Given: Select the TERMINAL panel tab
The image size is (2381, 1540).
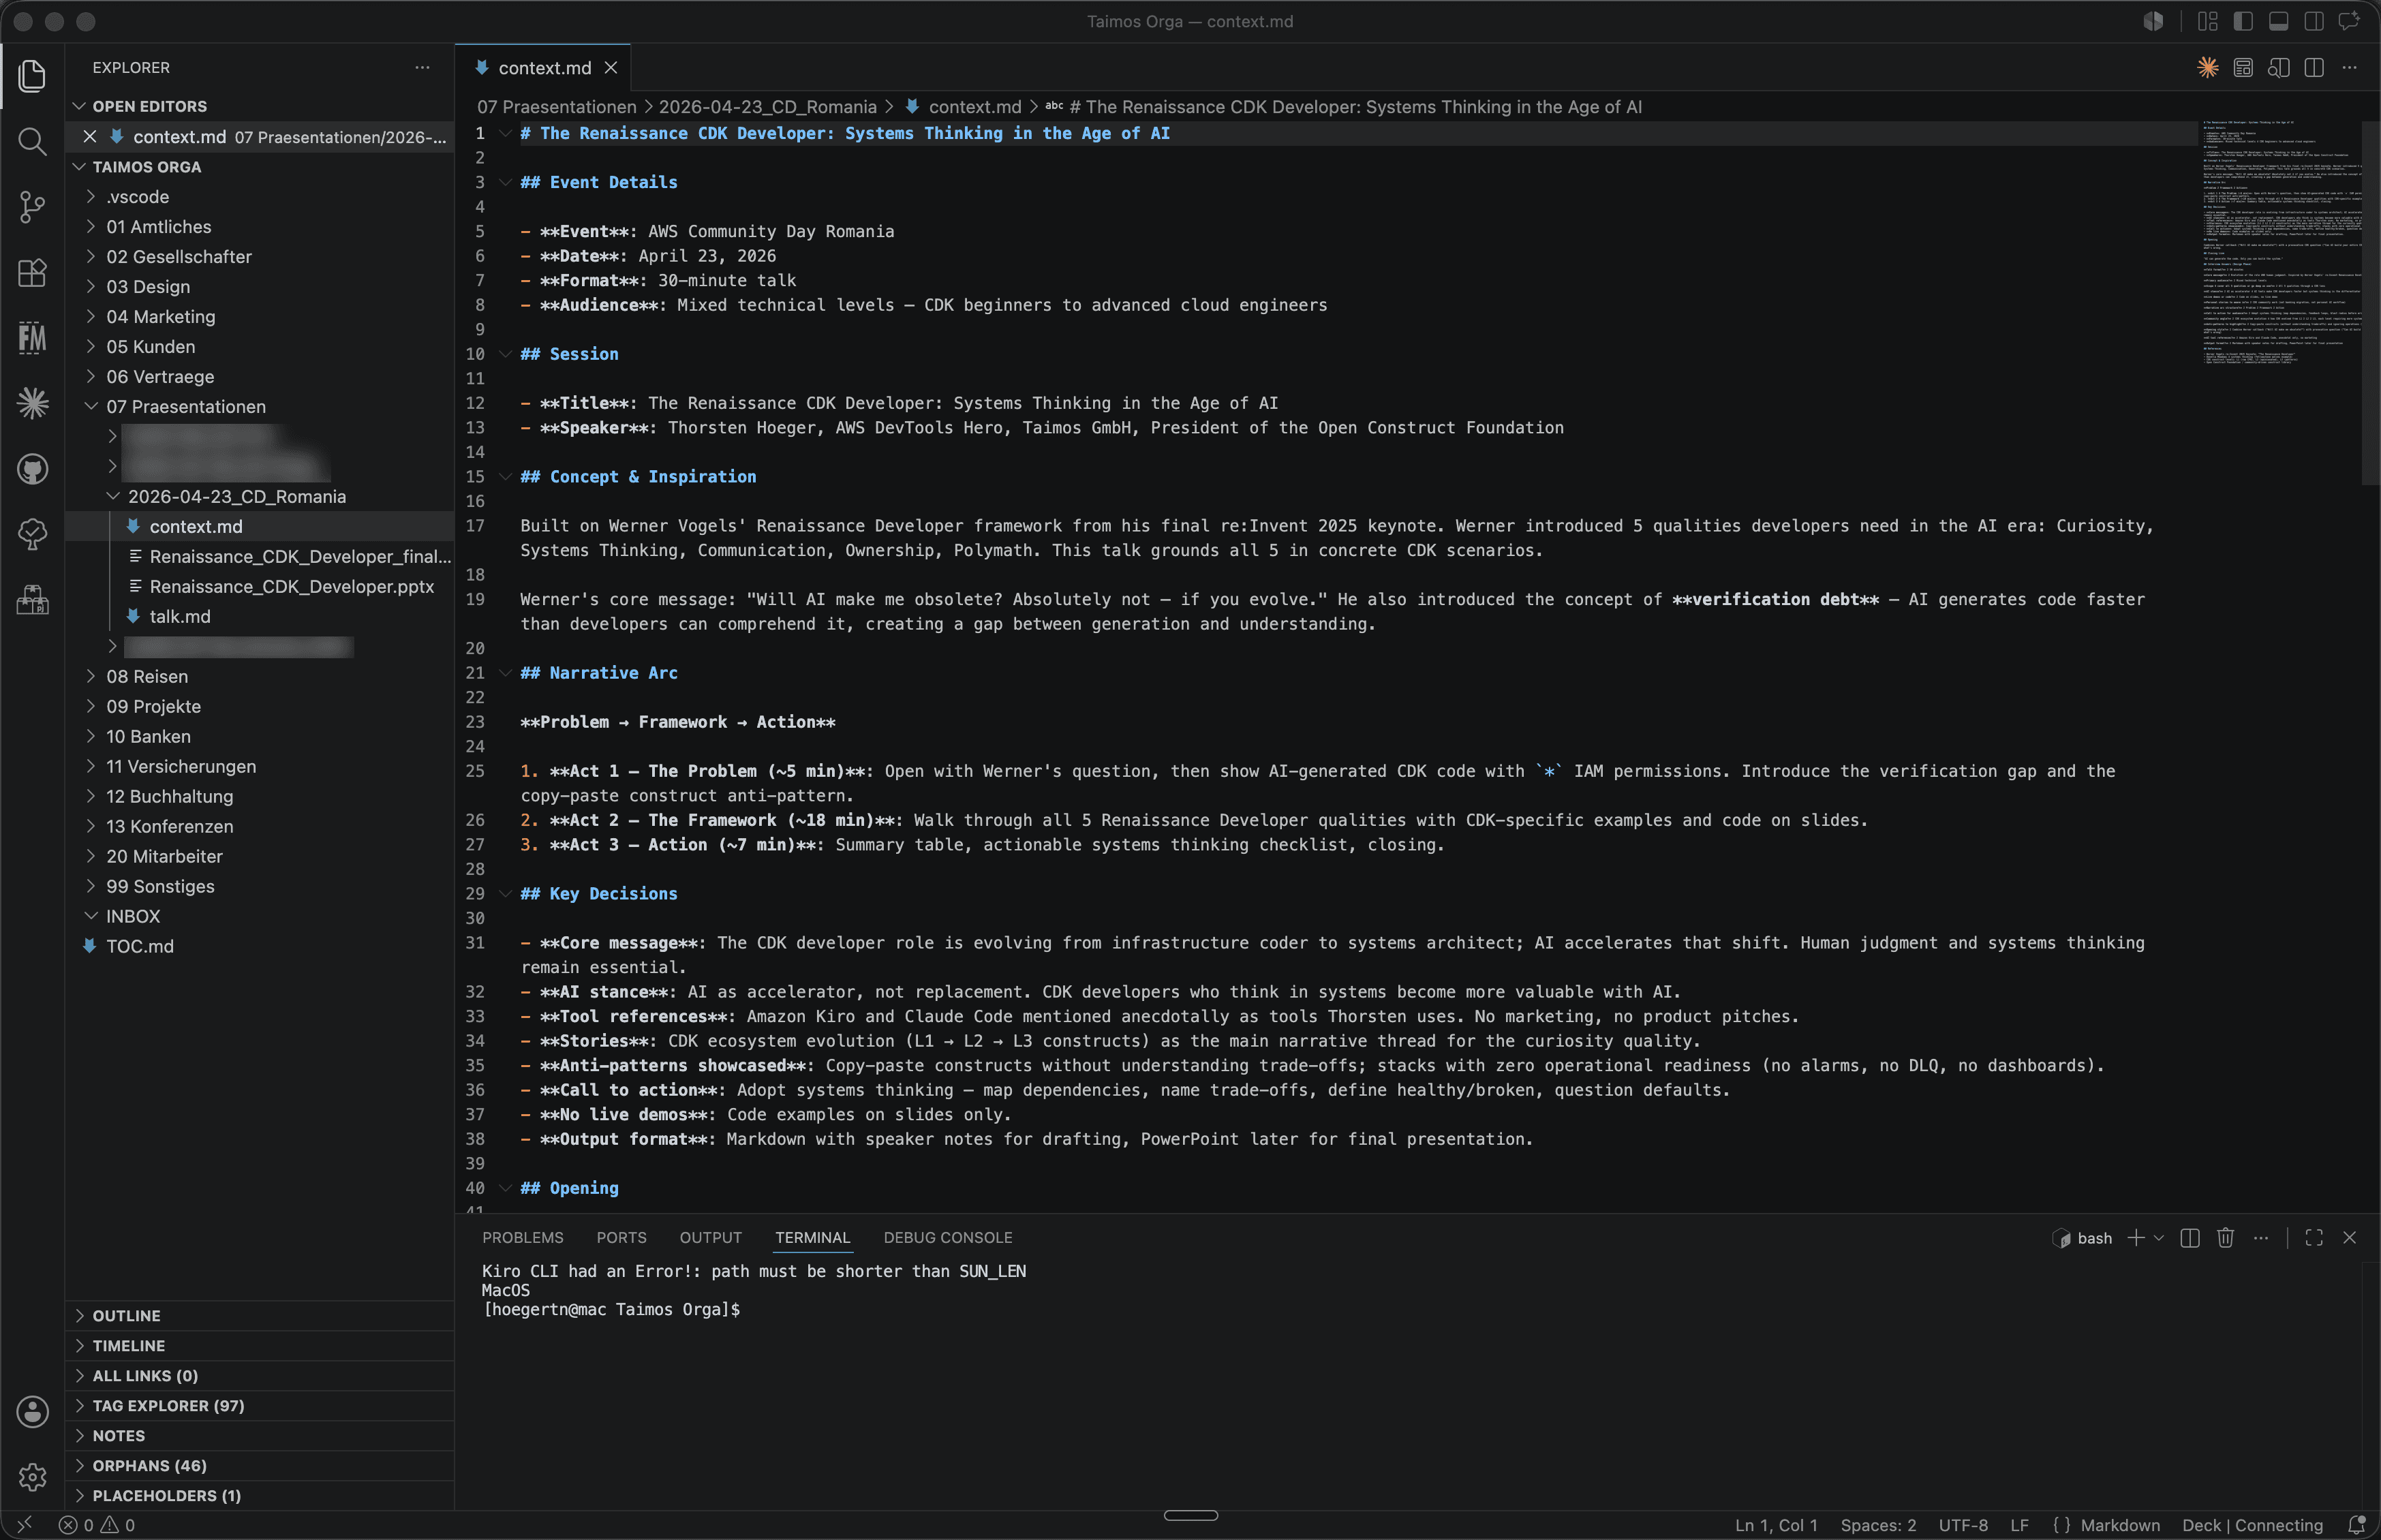Looking at the screenshot, I should (812, 1238).
